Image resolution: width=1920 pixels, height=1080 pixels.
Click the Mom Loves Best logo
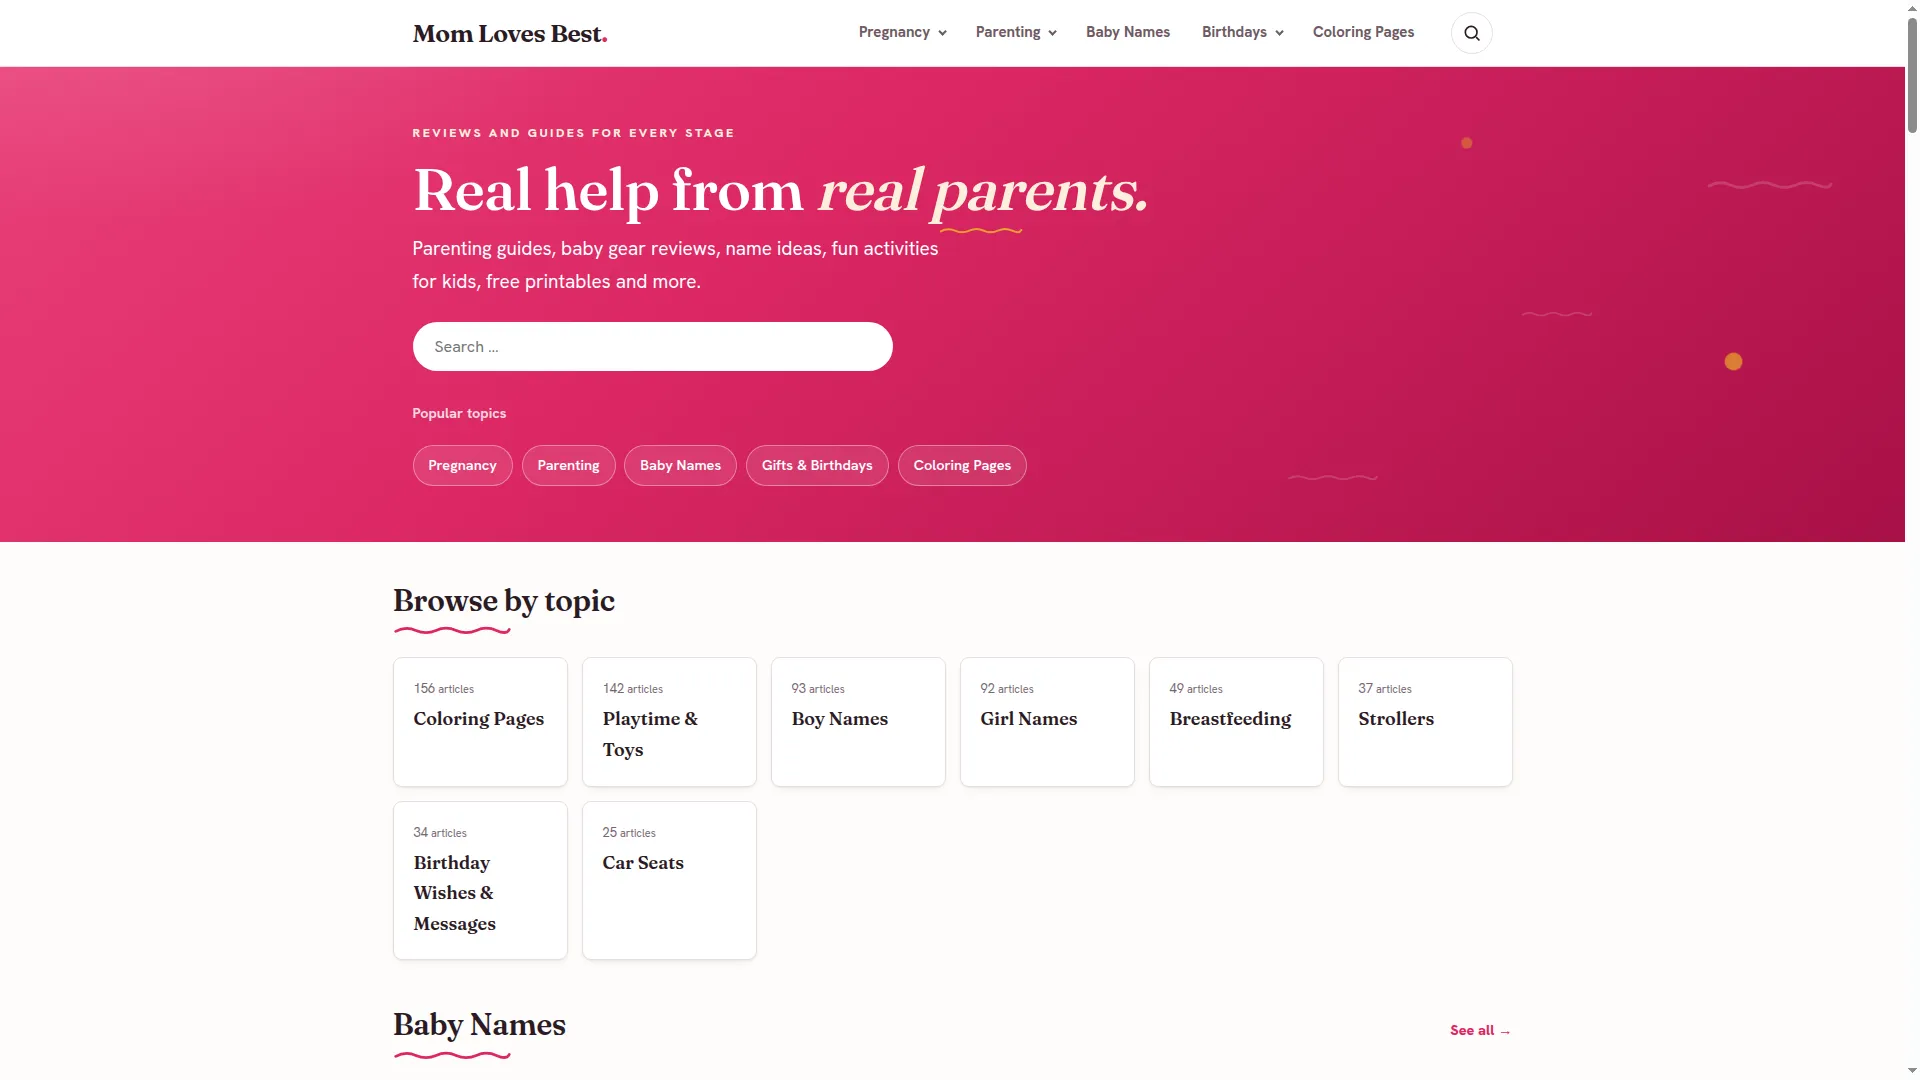point(510,34)
